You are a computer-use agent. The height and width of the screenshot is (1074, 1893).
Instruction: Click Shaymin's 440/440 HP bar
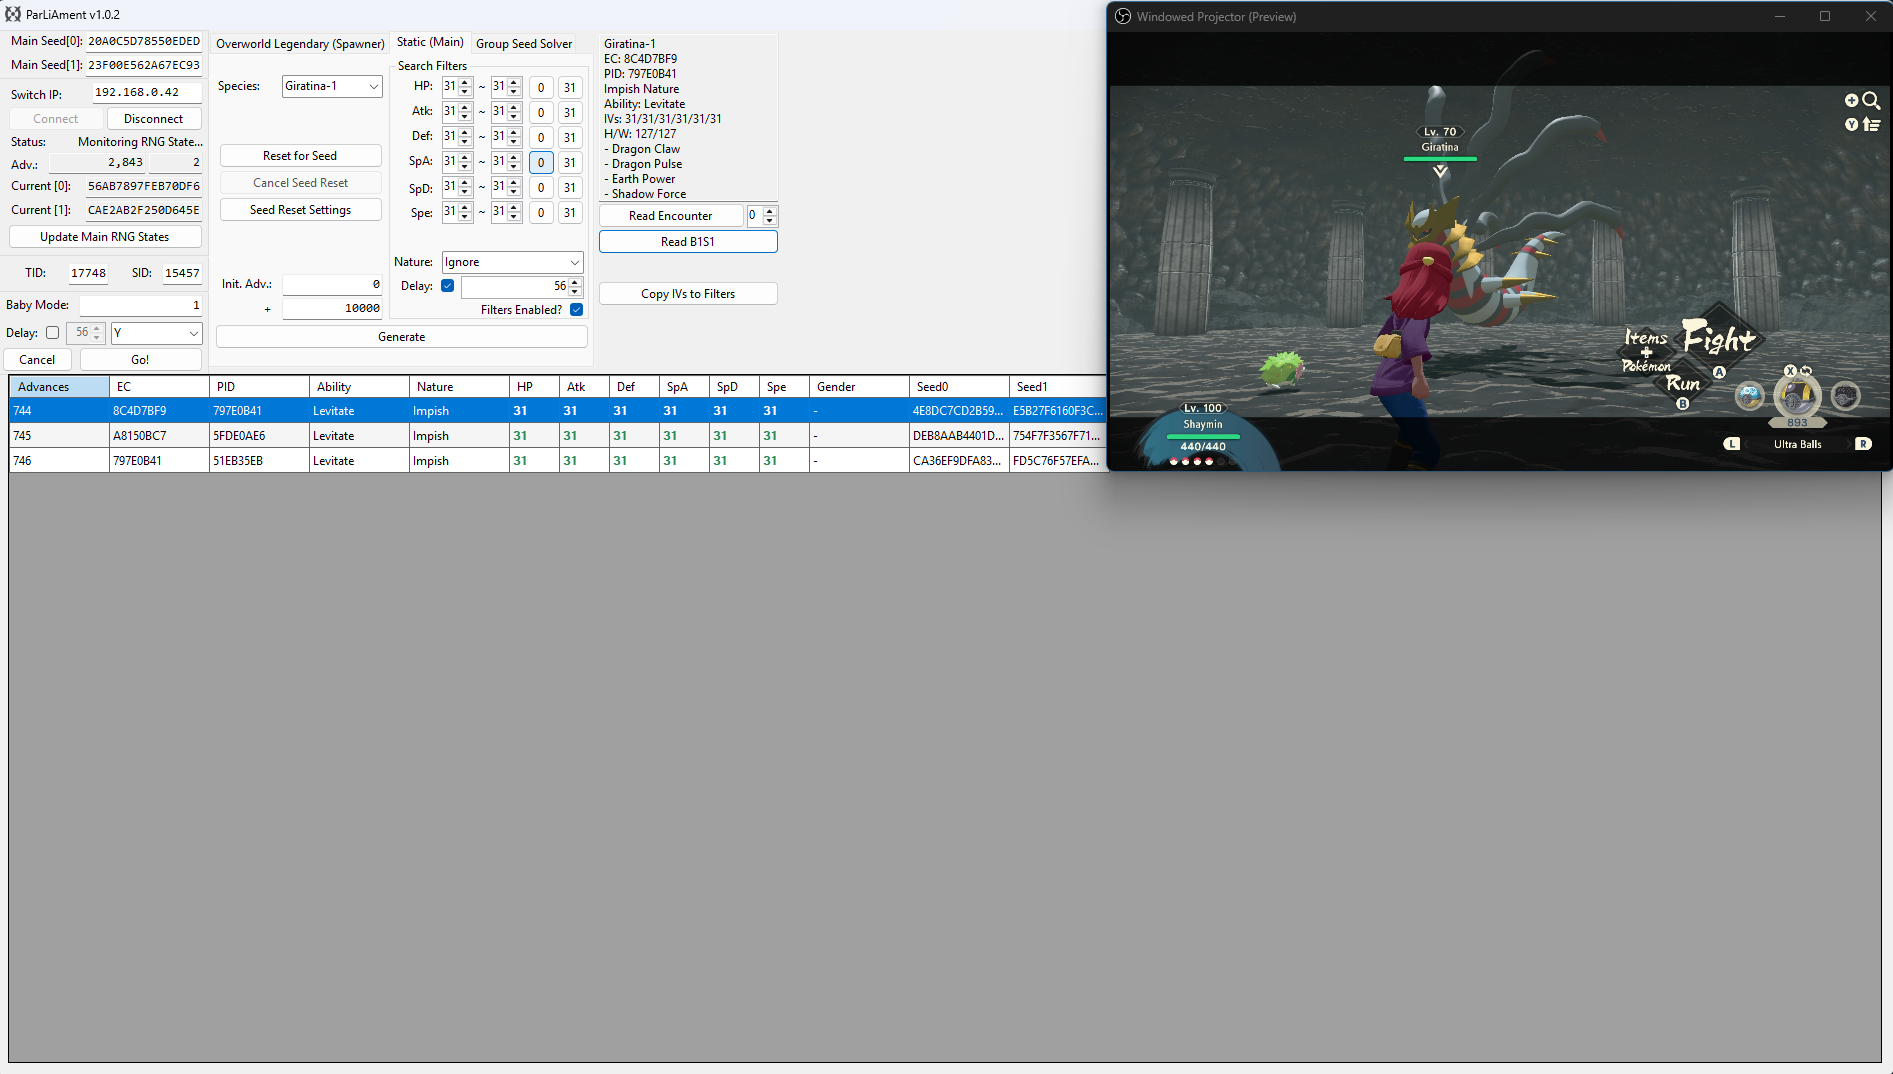click(x=1203, y=437)
